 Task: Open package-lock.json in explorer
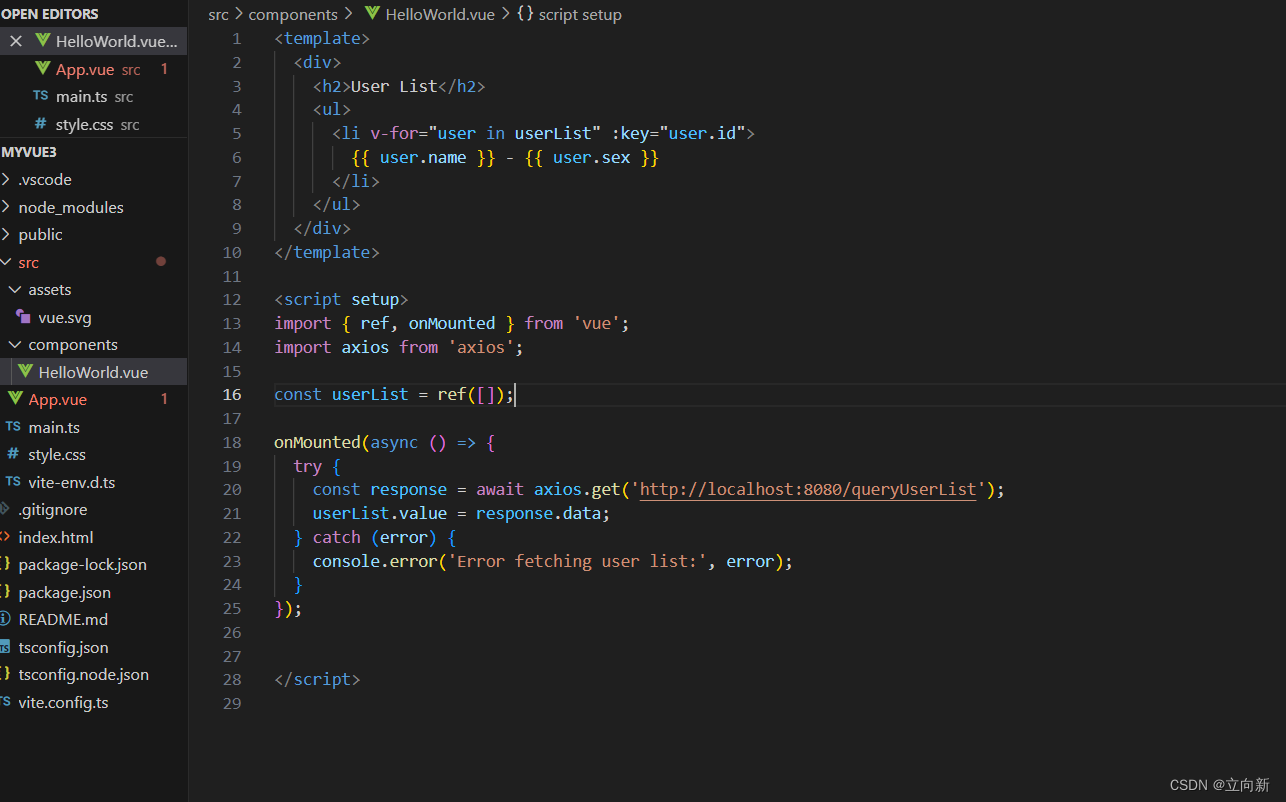[x=82, y=564]
